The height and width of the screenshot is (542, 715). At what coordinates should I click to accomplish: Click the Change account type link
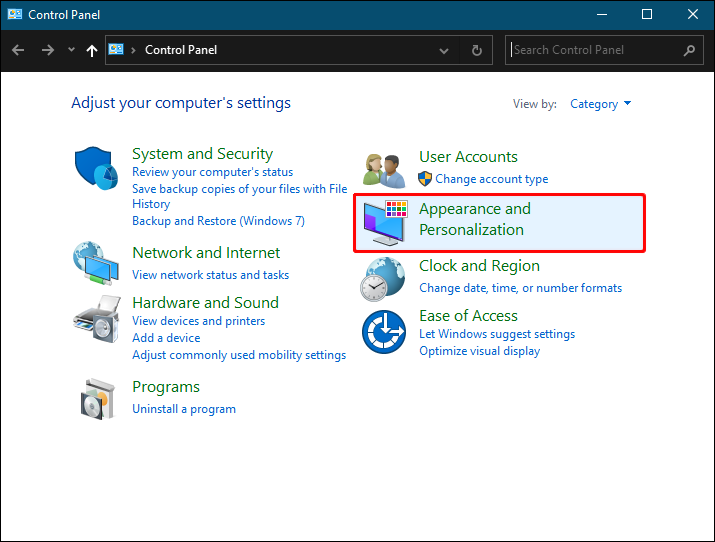tap(492, 179)
